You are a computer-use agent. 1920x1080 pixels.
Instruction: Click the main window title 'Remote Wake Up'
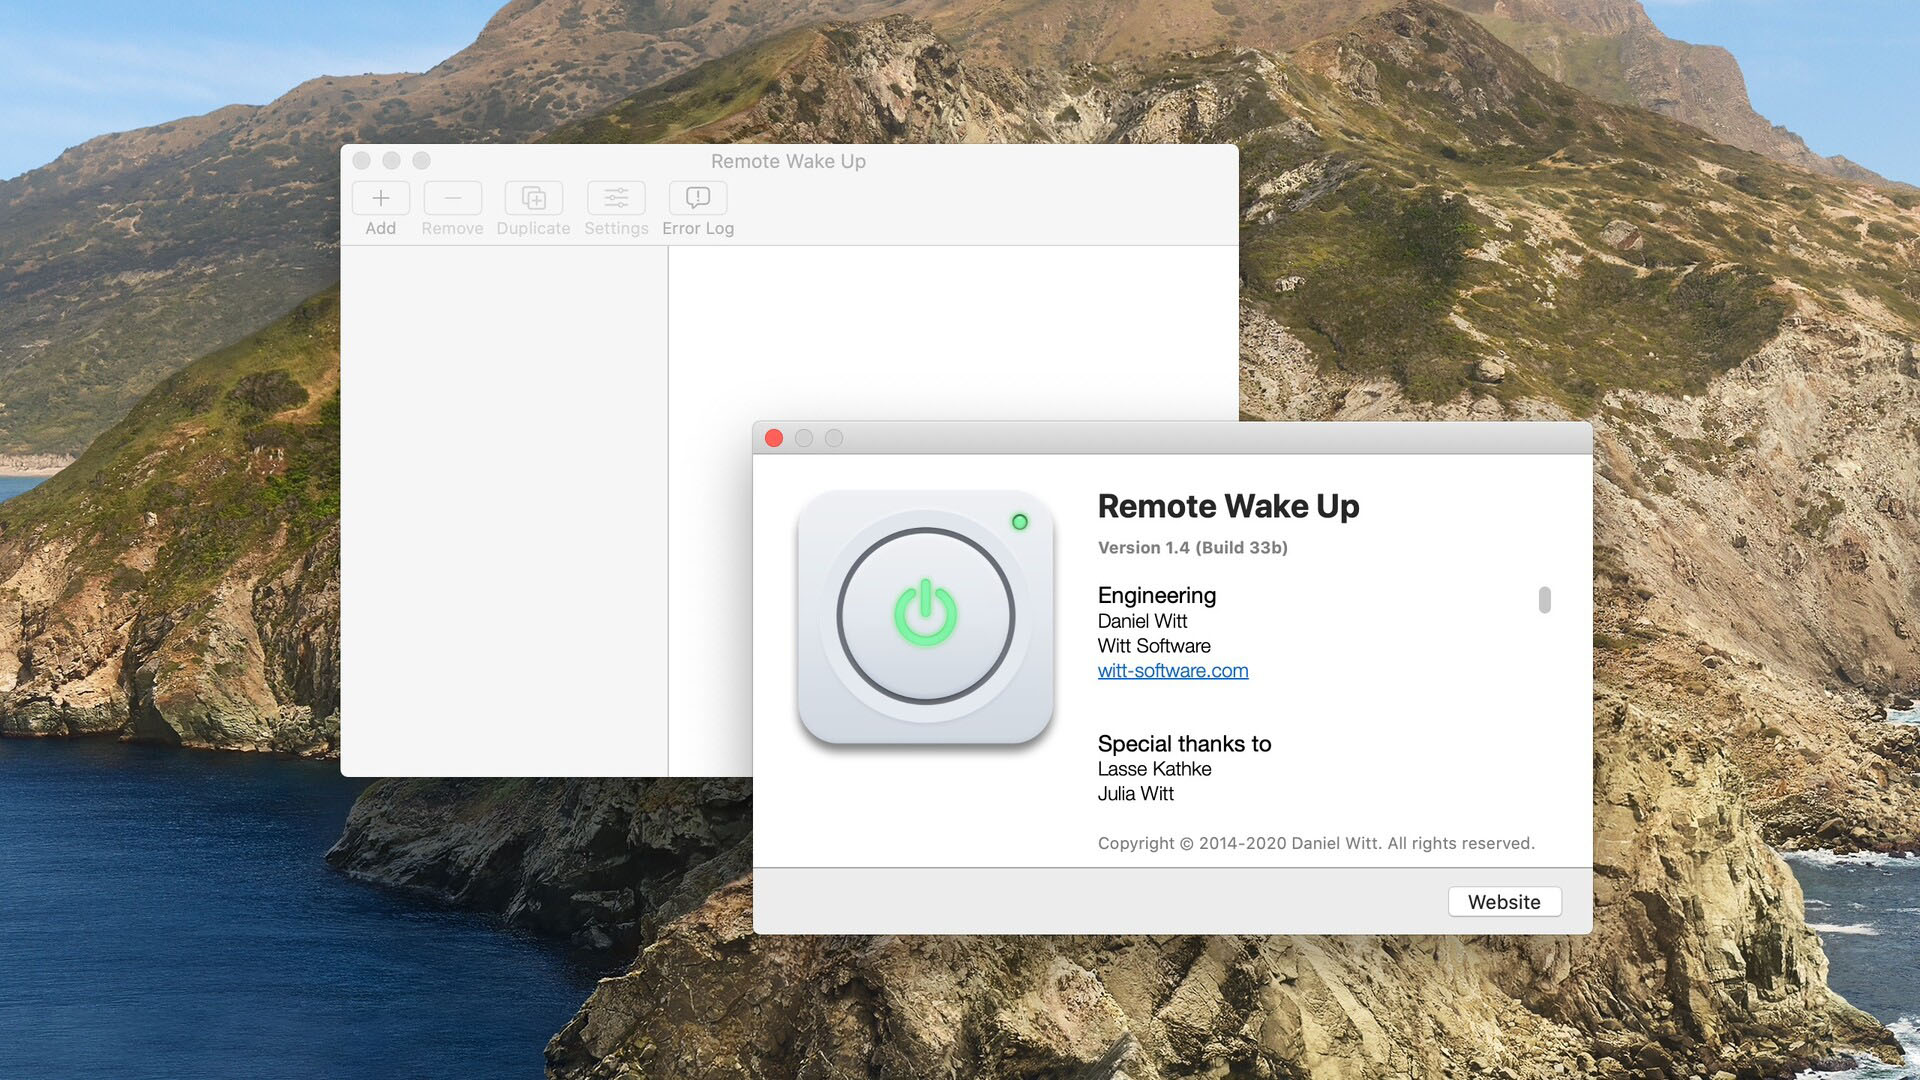point(788,161)
